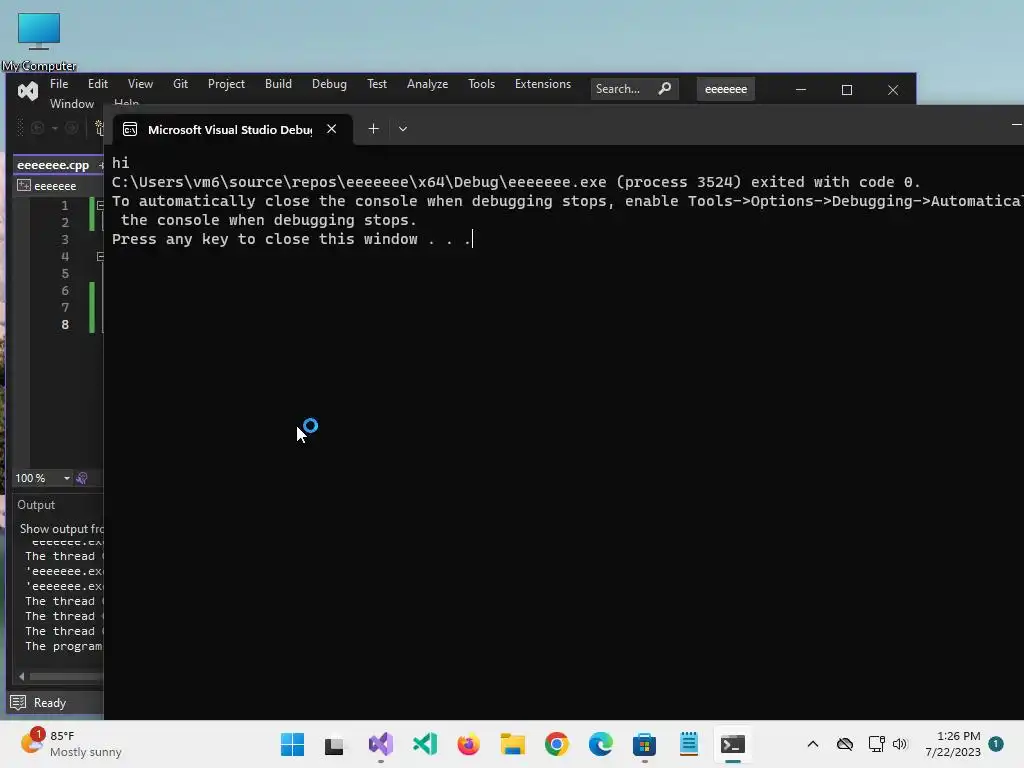Click the volume speaker tray icon

coord(900,744)
